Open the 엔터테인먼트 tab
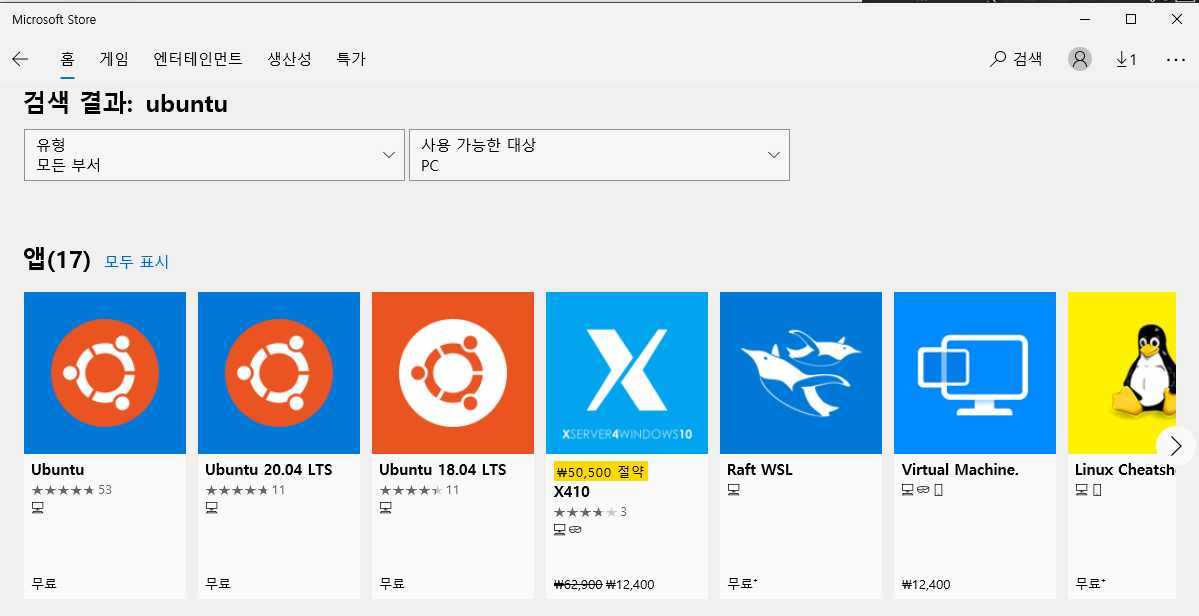The width and height of the screenshot is (1199, 616). click(x=197, y=59)
